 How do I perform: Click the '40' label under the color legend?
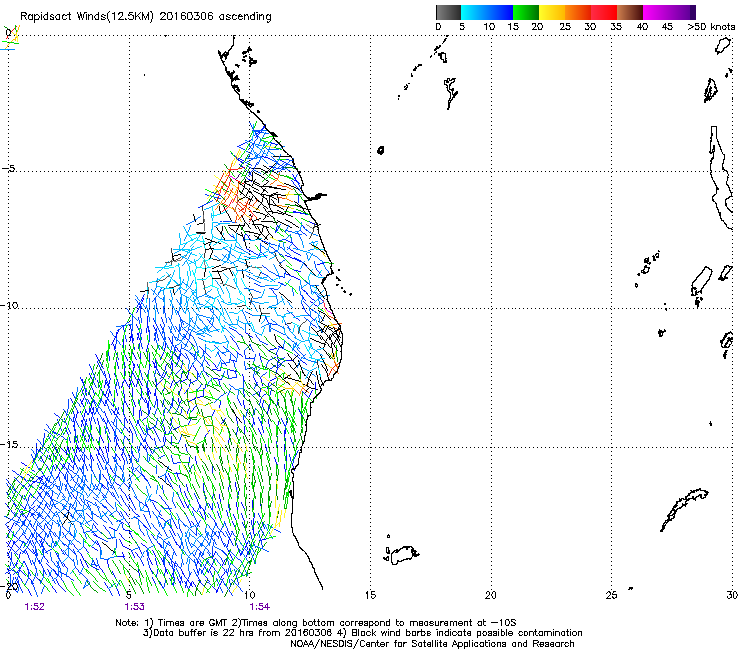pos(642,27)
